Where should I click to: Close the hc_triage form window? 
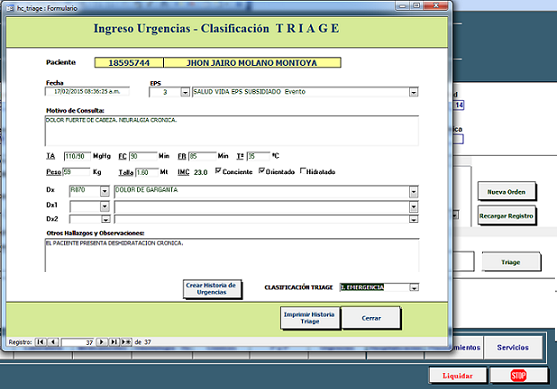coord(436,6)
